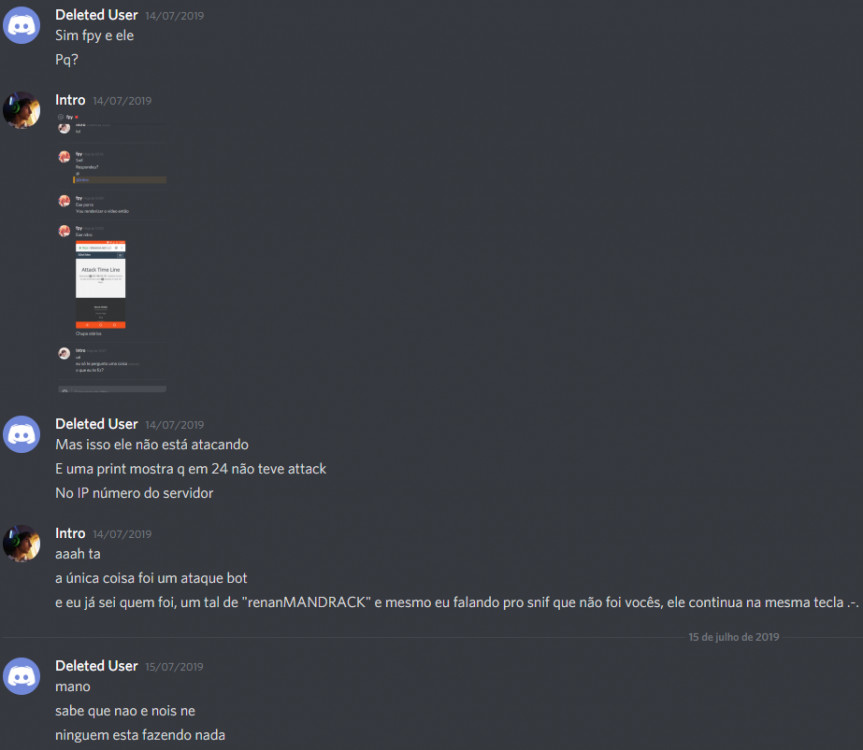The image size is (863, 750).
Task: Click 'Deleted User' name above 'Mas isso ele'
Action: click(96, 424)
